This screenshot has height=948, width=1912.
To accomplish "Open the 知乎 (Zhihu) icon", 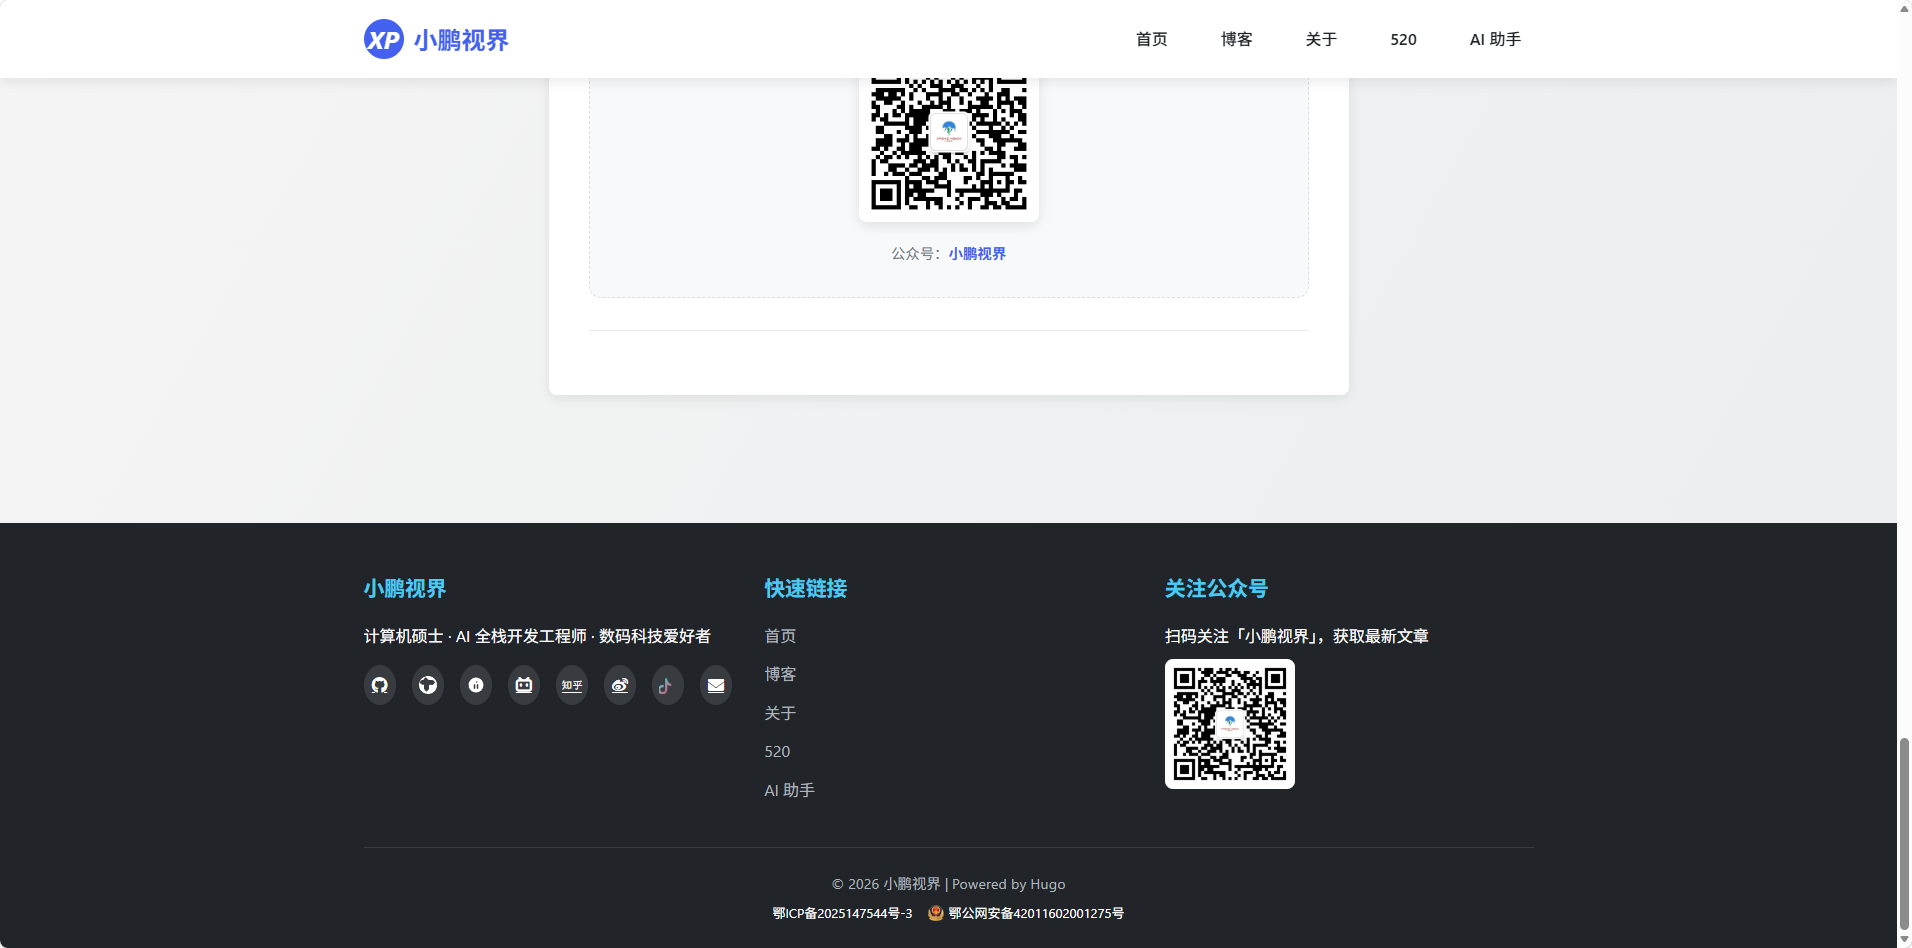I will pos(572,685).
